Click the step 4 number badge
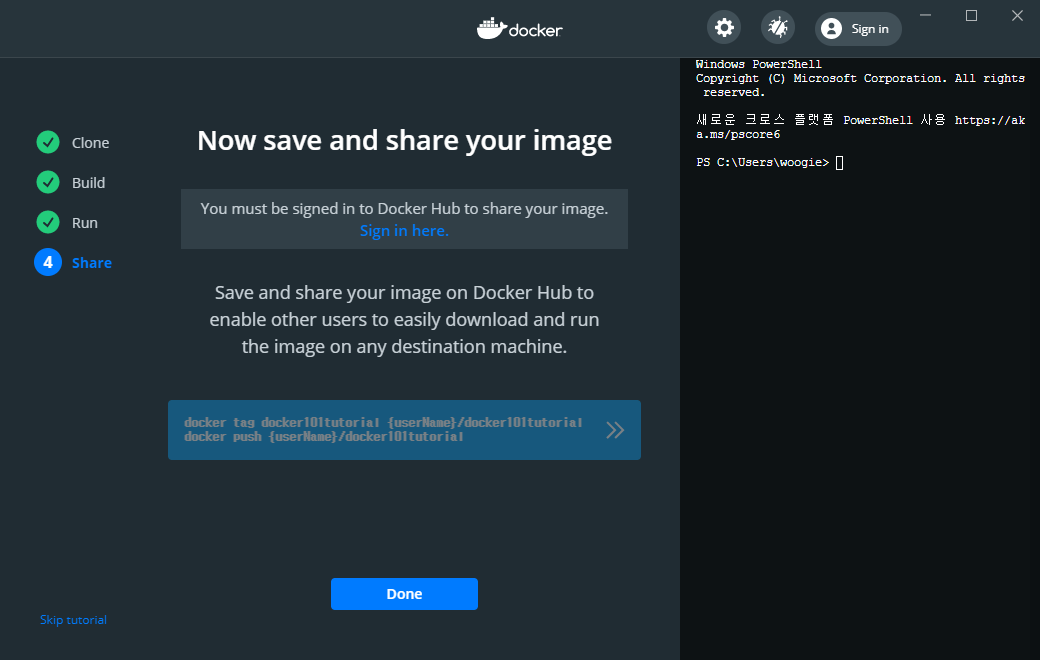The image size is (1040, 660). pyautogui.click(x=48, y=263)
